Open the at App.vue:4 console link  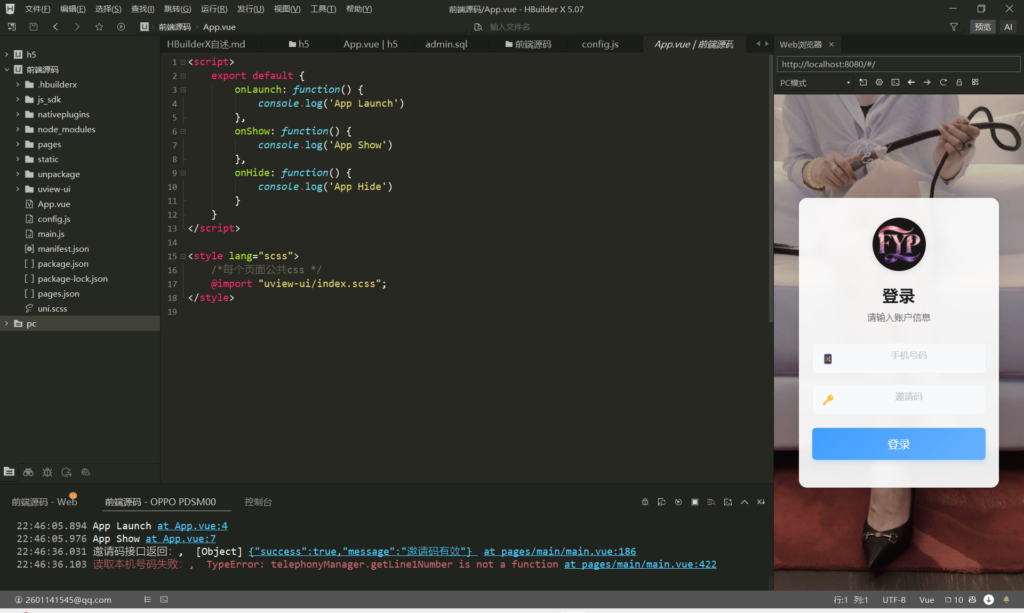(x=192, y=526)
